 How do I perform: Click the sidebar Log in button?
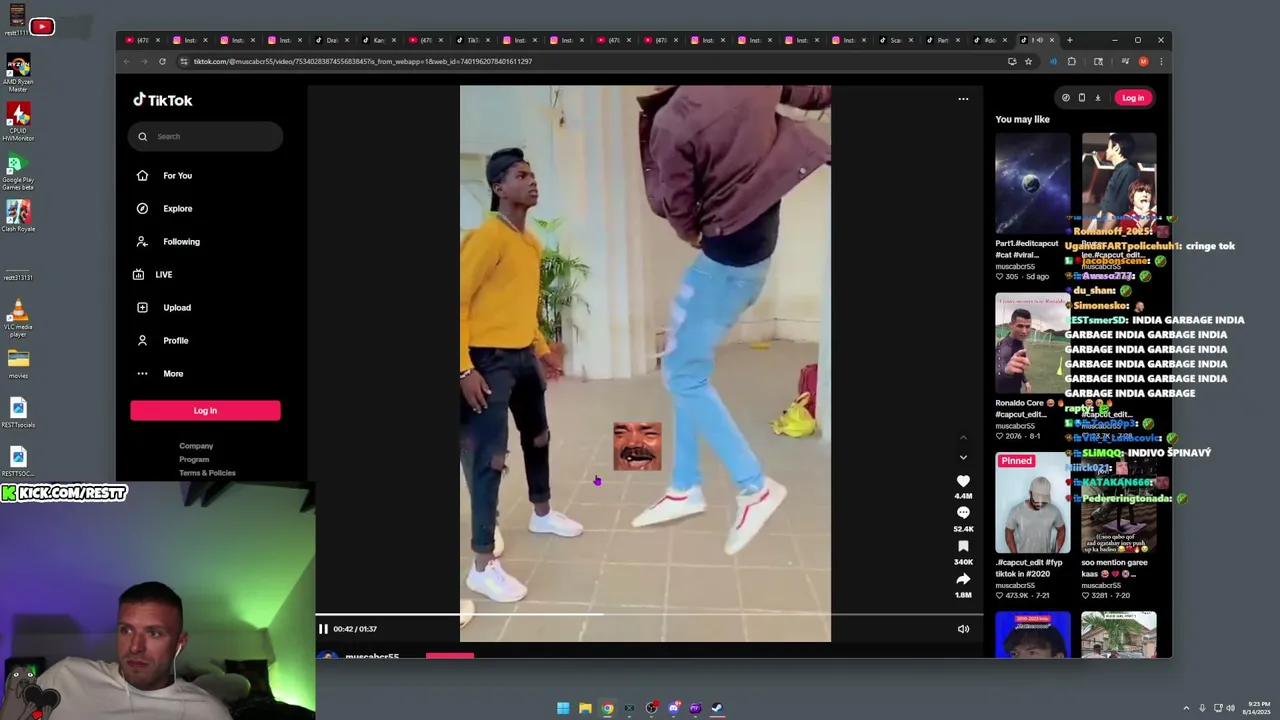pyautogui.click(x=205, y=410)
